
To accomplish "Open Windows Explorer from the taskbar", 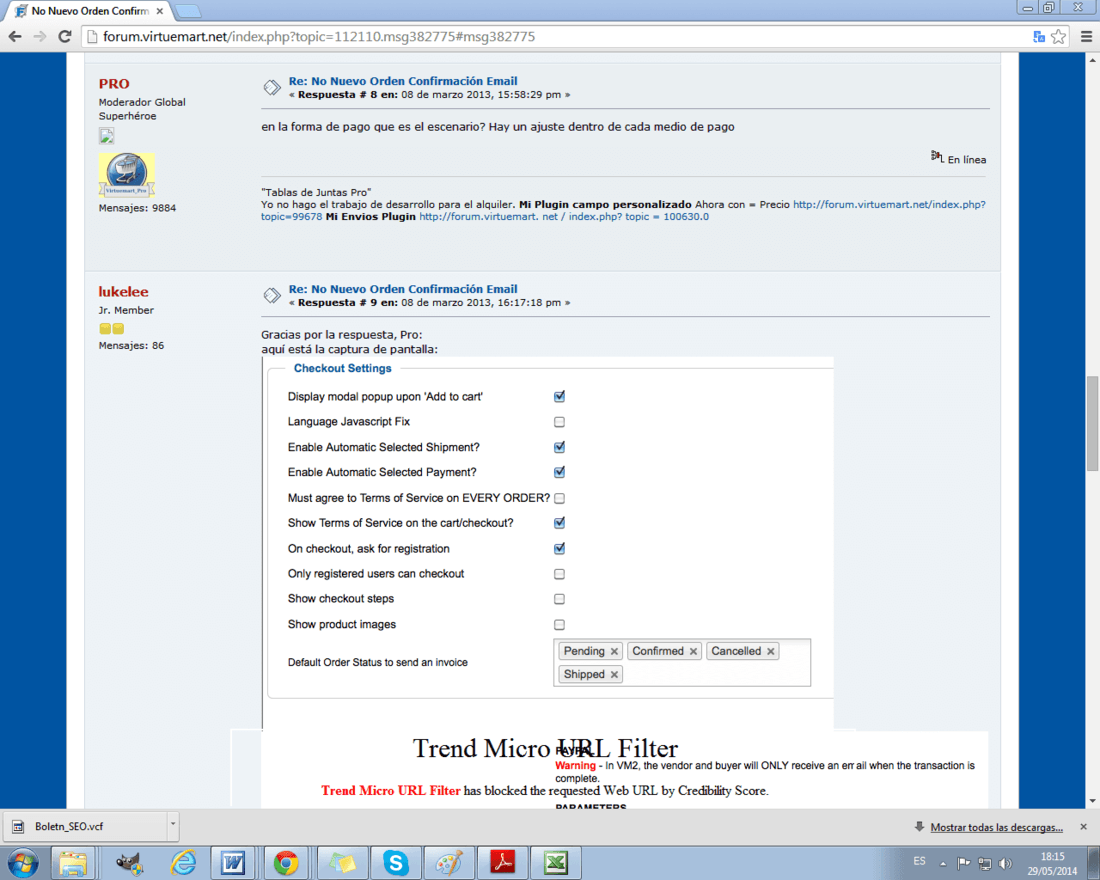I will click(73, 862).
